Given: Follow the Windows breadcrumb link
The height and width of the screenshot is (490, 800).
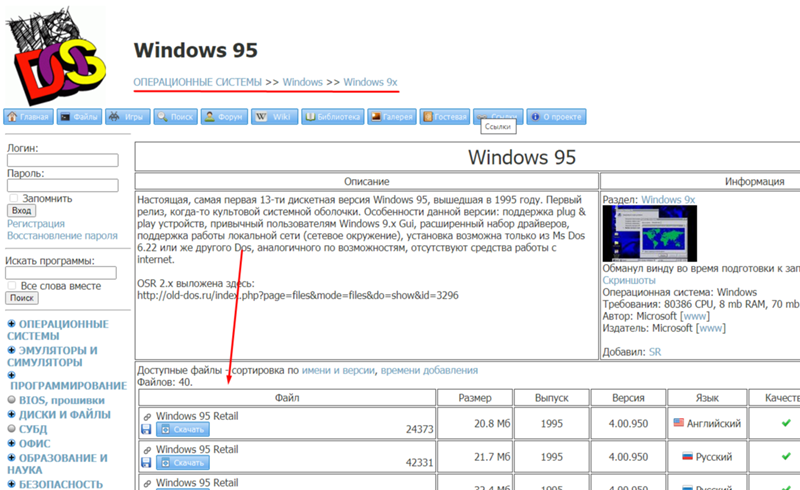Looking at the screenshot, I should (303, 82).
